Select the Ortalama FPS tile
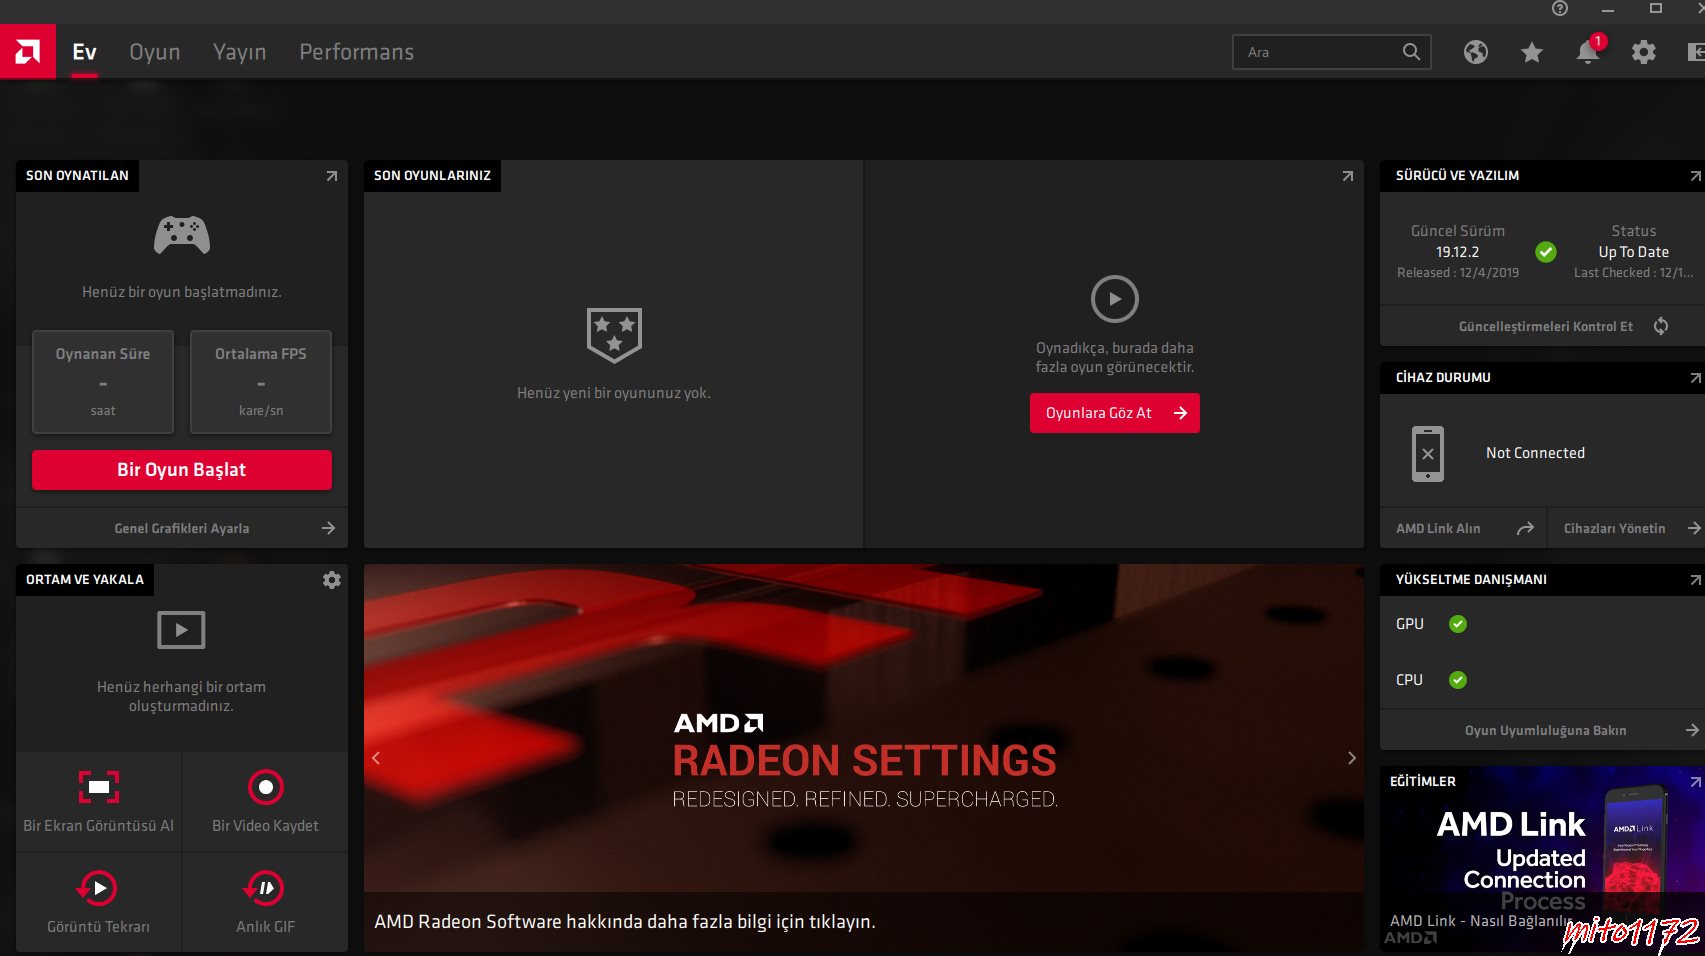Image resolution: width=1705 pixels, height=956 pixels. [261, 382]
